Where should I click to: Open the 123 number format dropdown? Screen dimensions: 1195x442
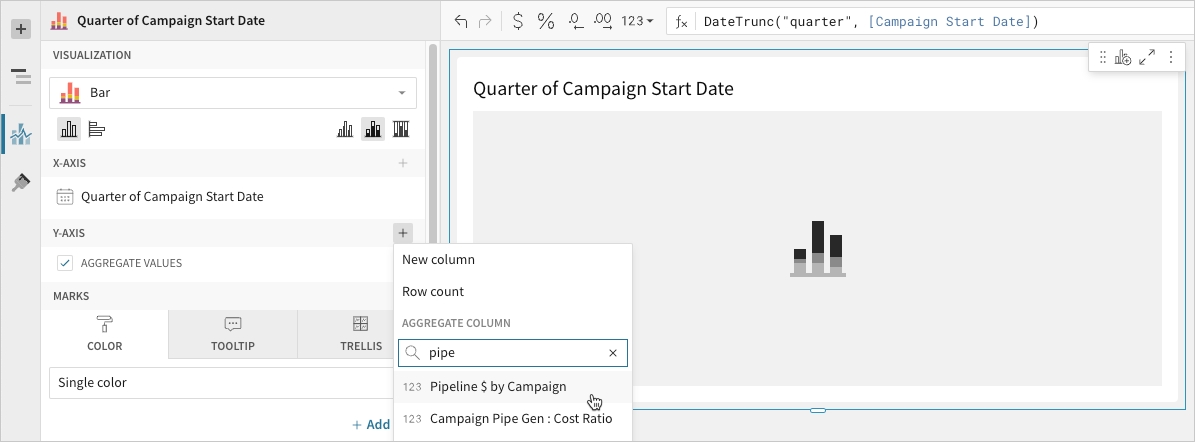click(637, 21)
